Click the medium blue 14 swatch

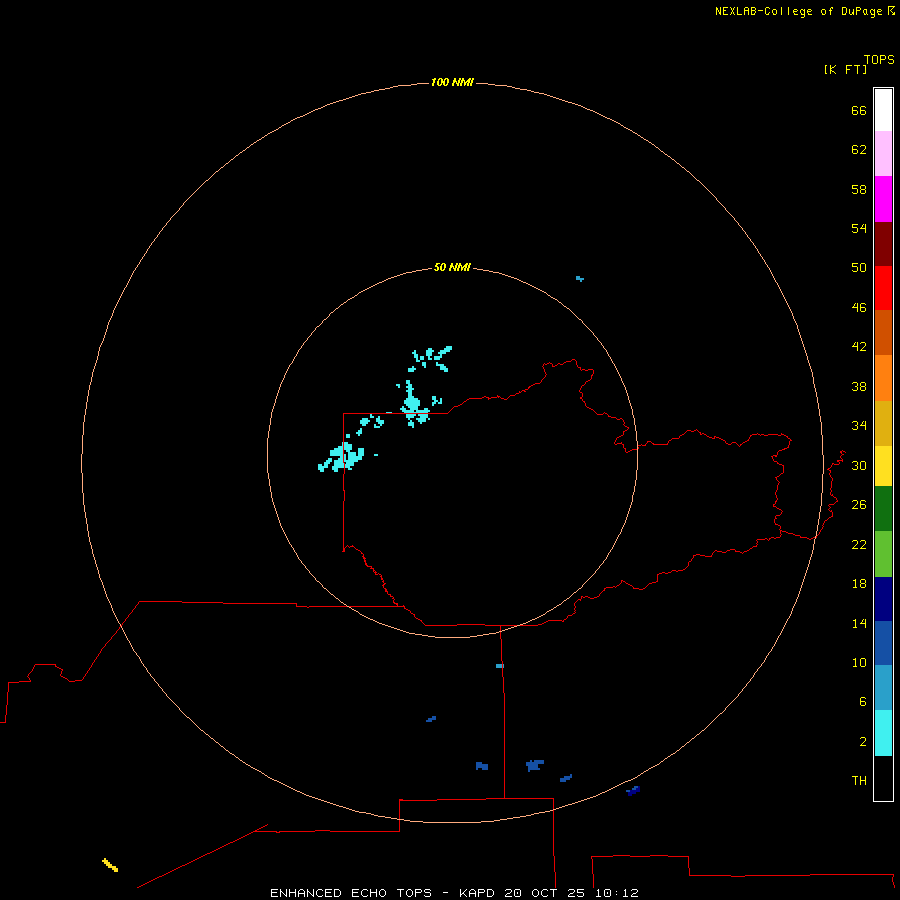883,643
